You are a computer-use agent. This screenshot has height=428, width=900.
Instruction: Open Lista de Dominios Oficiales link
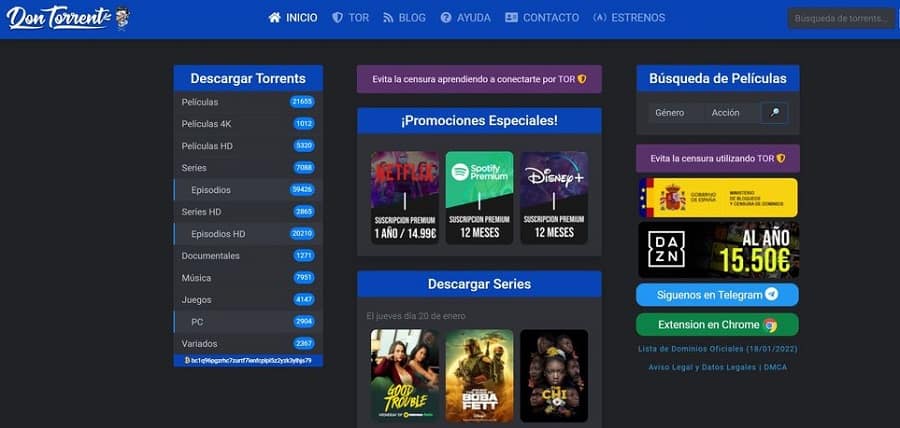717,349
